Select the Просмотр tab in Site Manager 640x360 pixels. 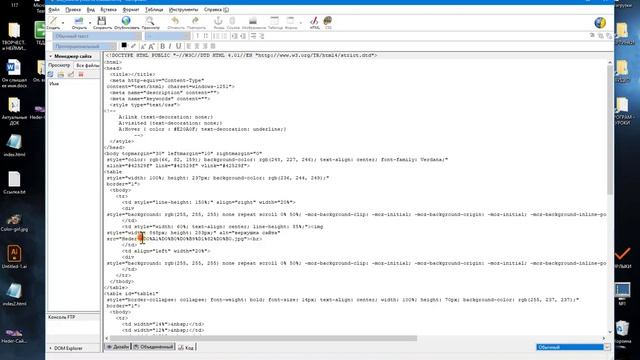click(x=59, y=65)
